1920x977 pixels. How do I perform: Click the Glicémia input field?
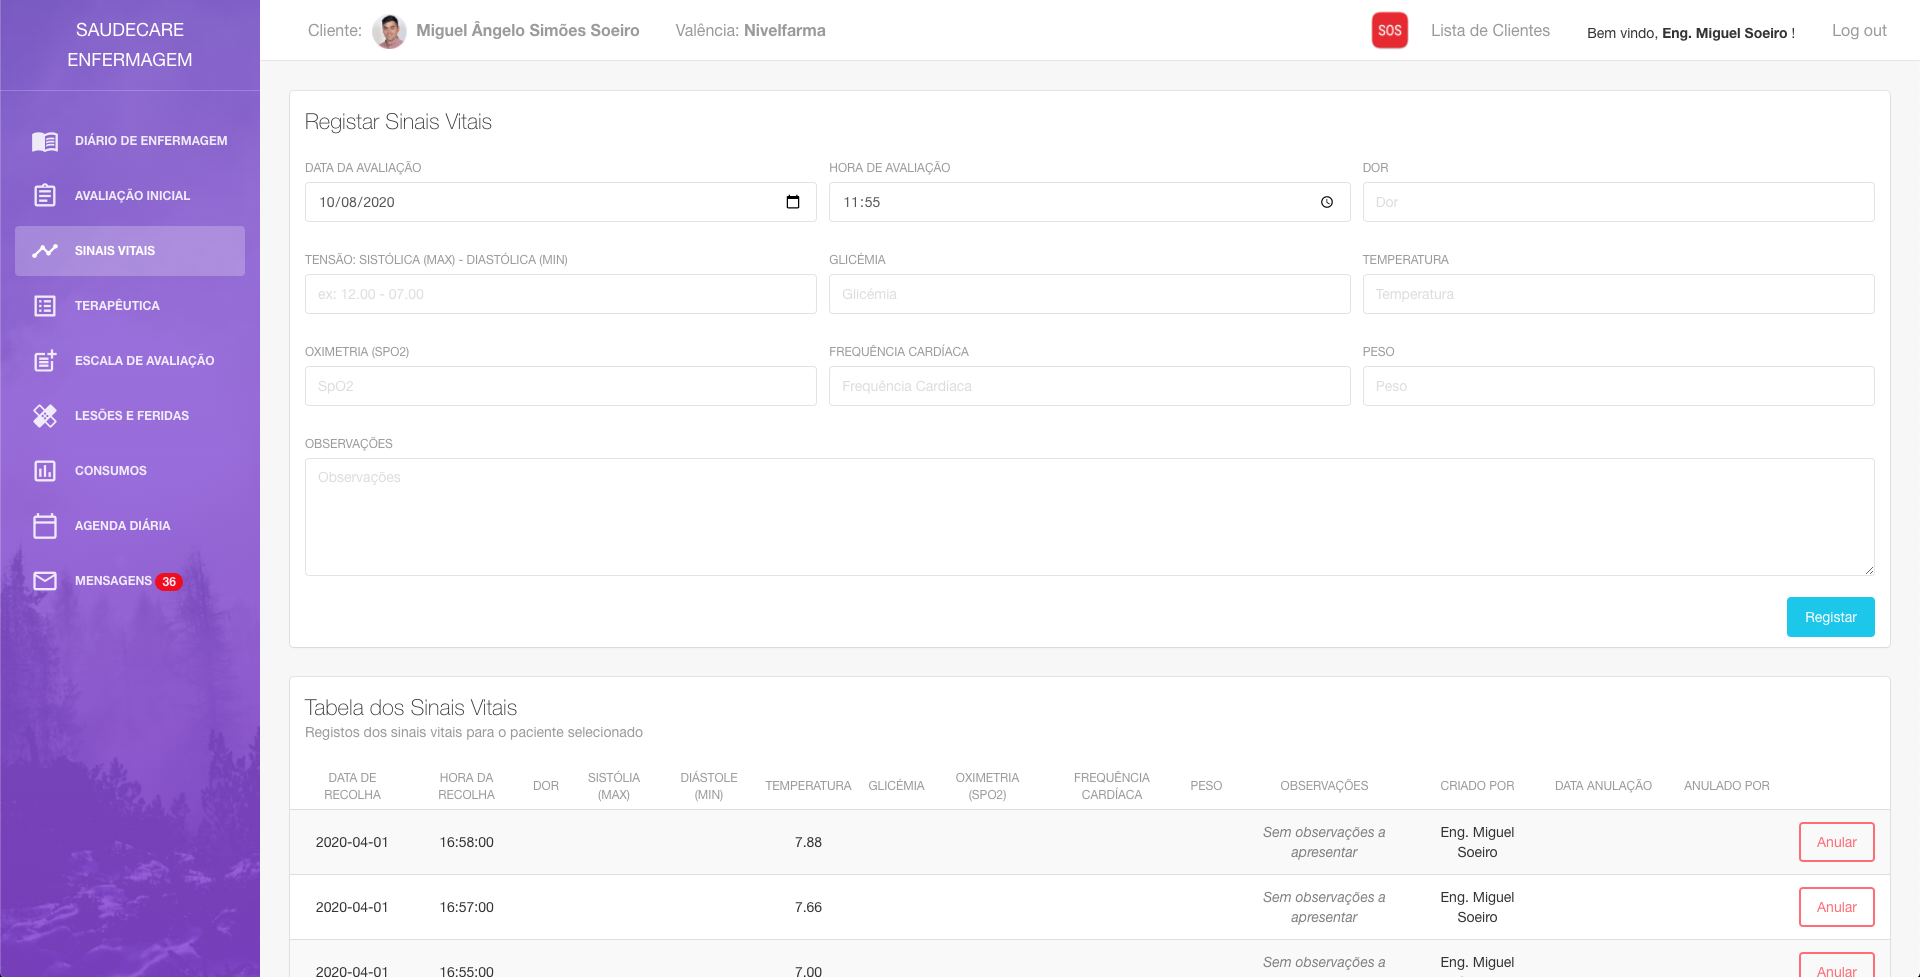coord(1089,294)
